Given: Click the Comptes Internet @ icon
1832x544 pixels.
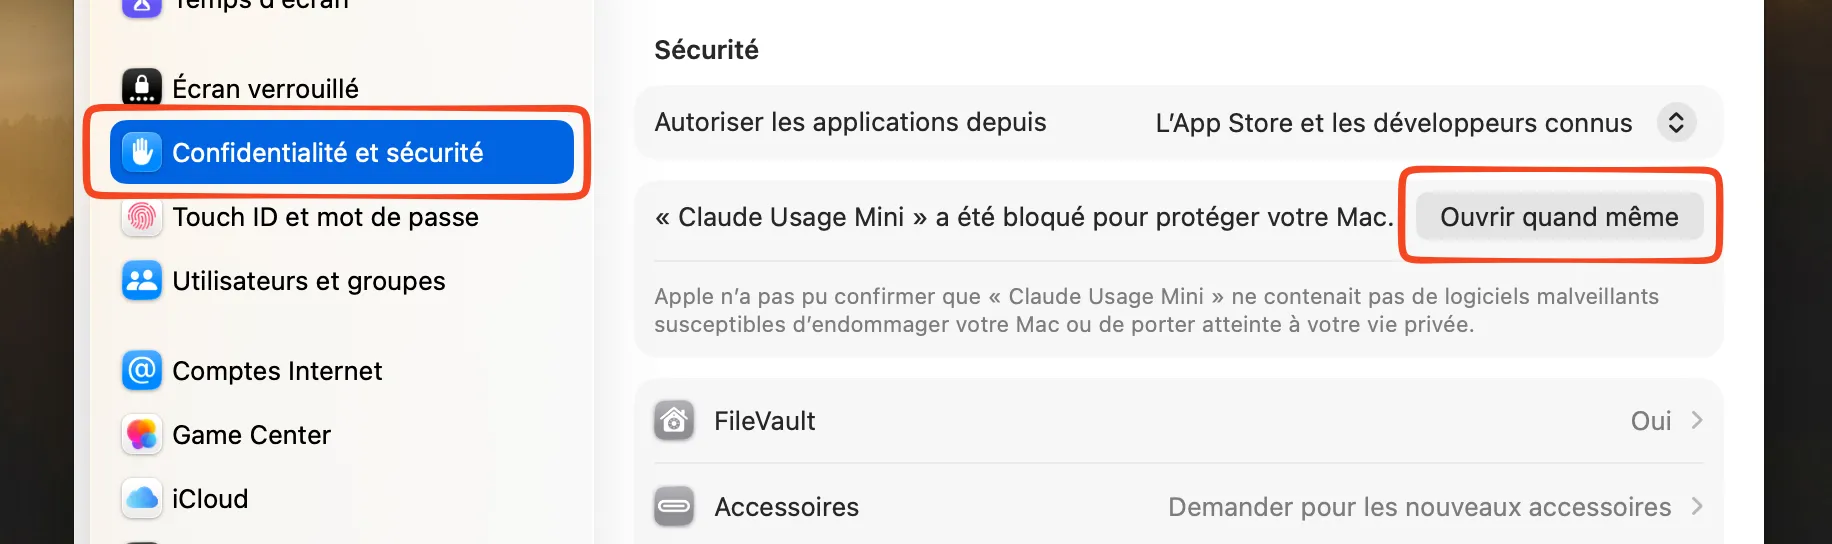Looking at the screenshot, I should coord(142,371).
